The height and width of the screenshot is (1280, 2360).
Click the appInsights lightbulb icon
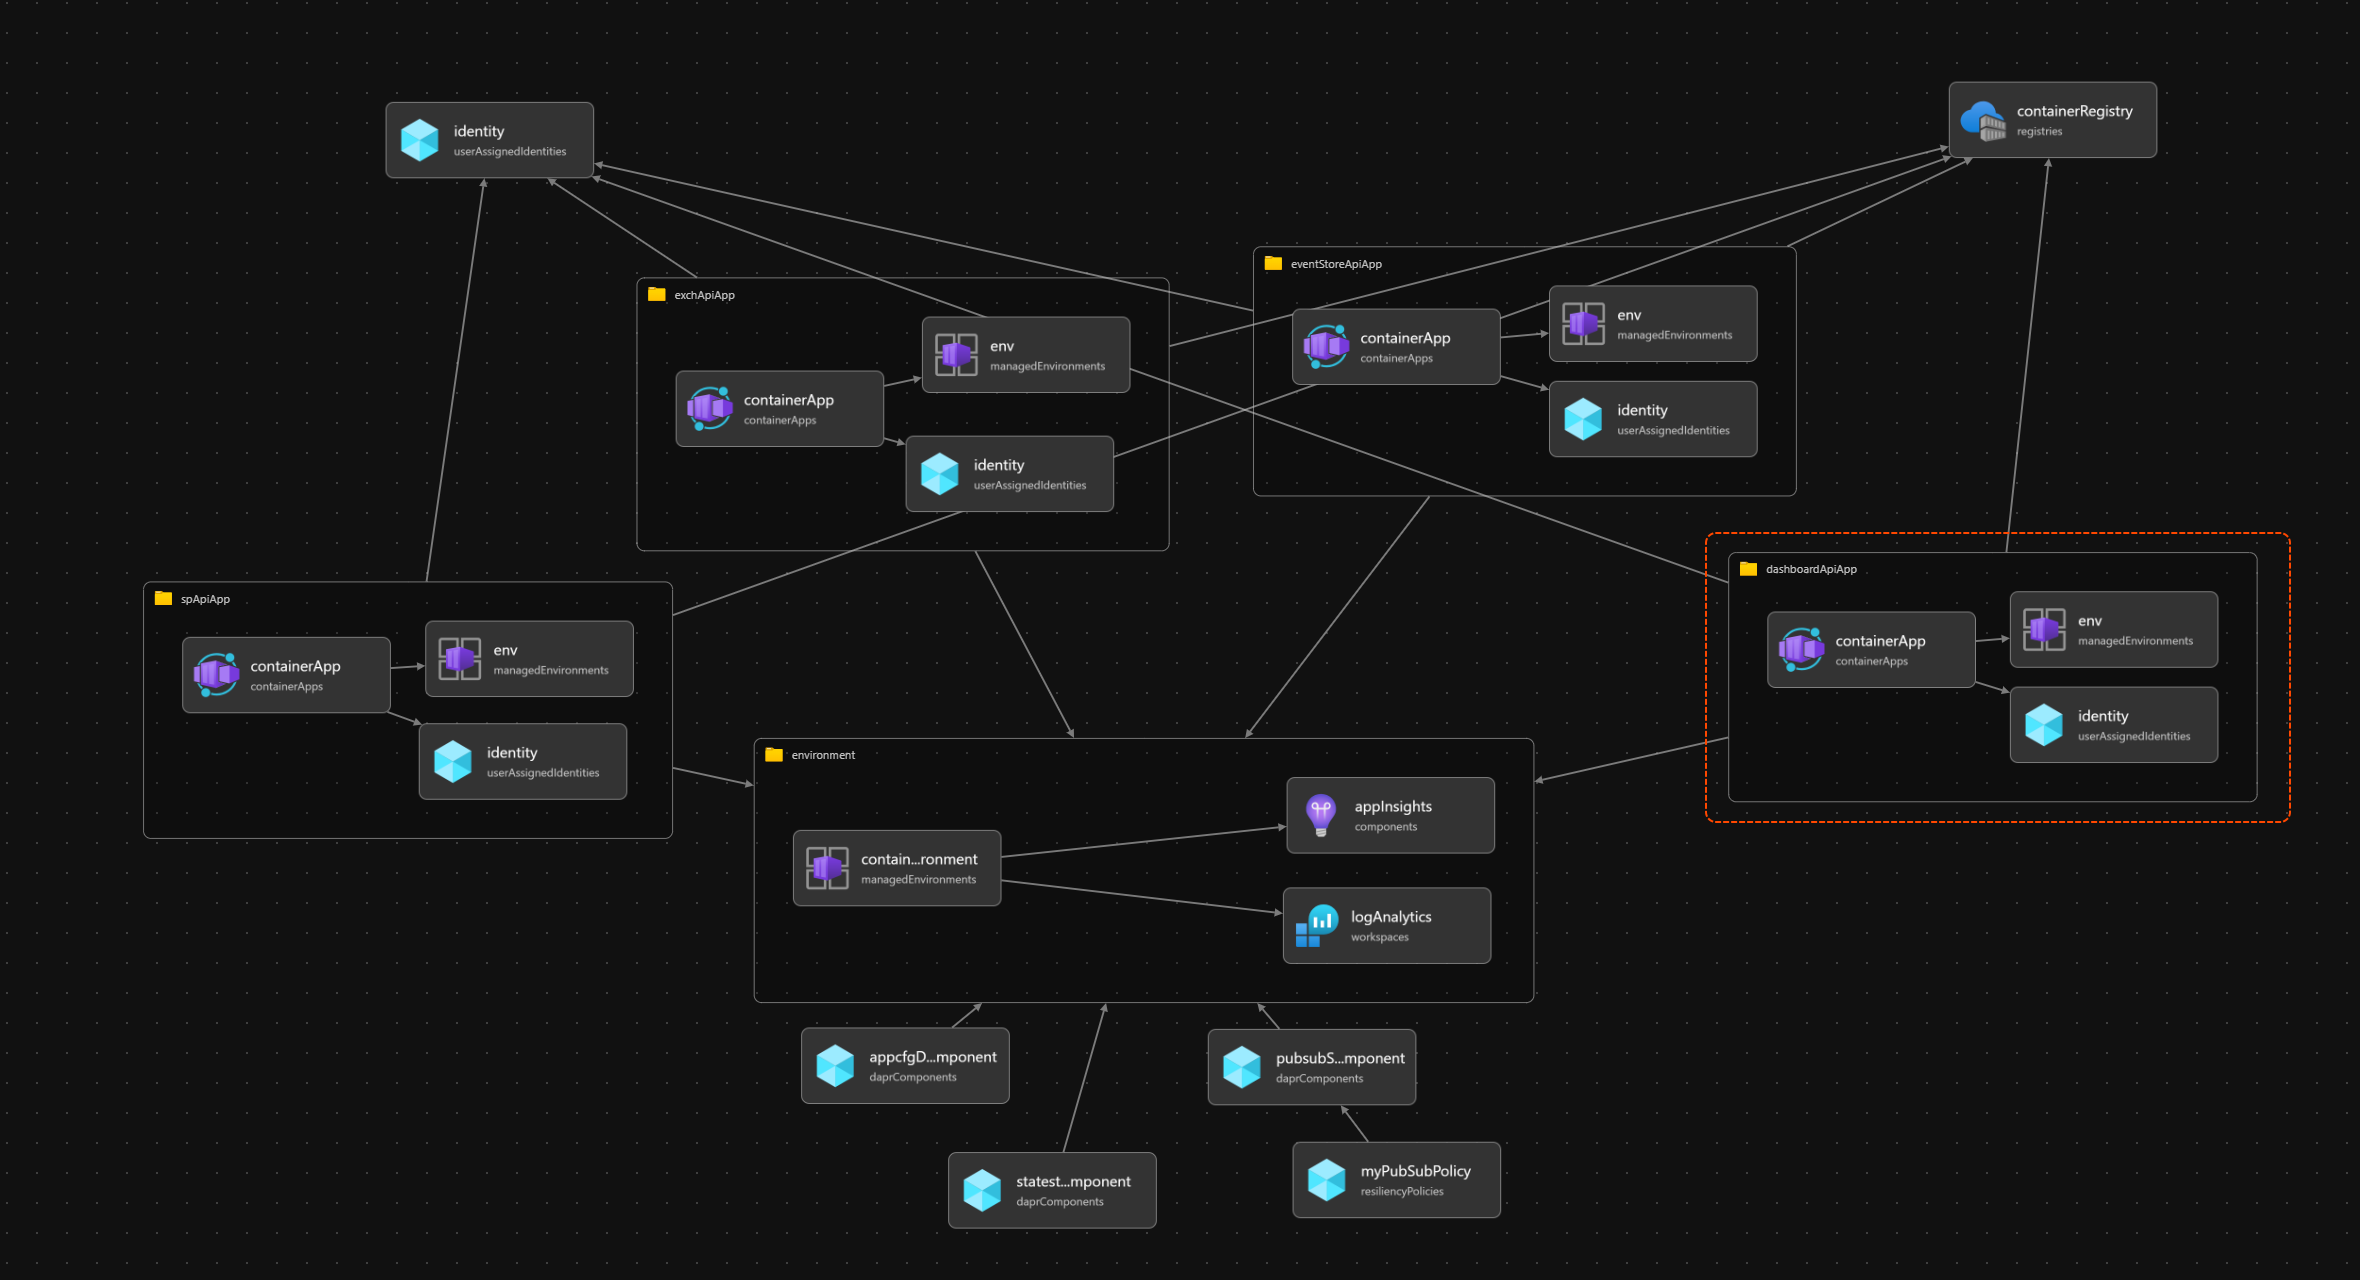coord(1320,815)
